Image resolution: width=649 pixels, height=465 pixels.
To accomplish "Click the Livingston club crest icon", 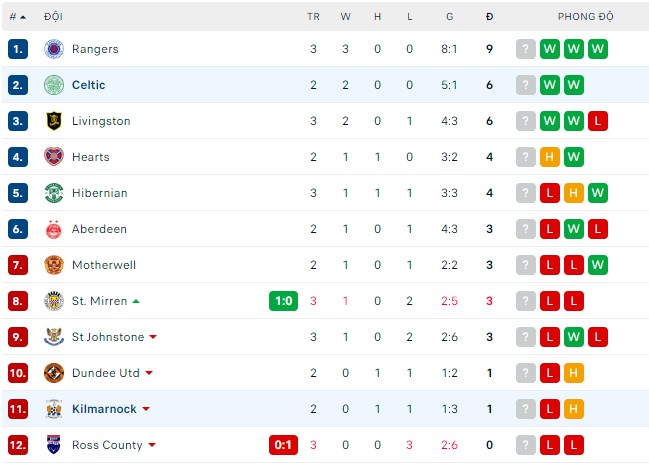I will [54, 121].
